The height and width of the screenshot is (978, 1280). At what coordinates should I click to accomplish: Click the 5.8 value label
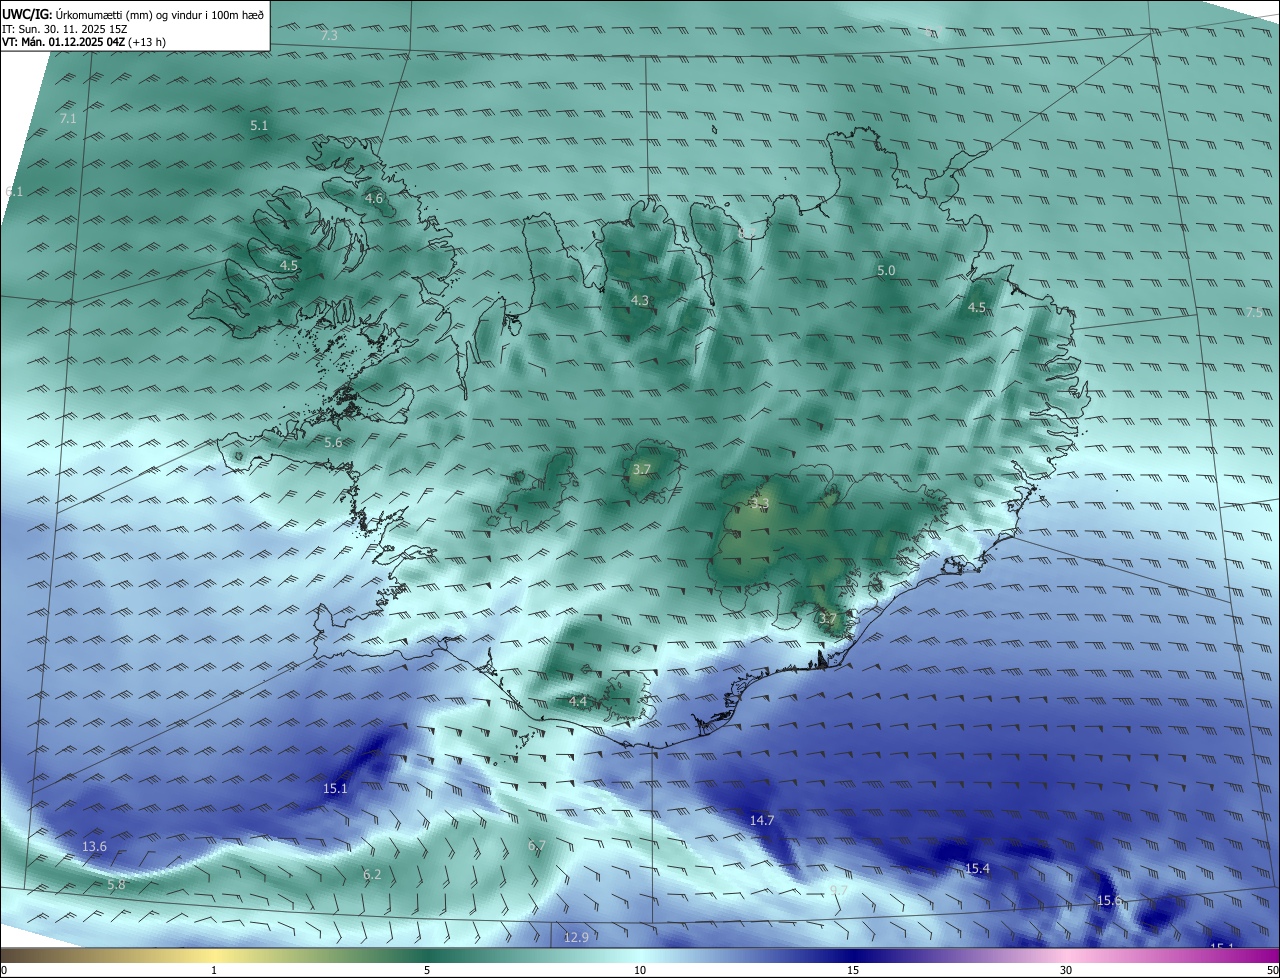point(116,885)
